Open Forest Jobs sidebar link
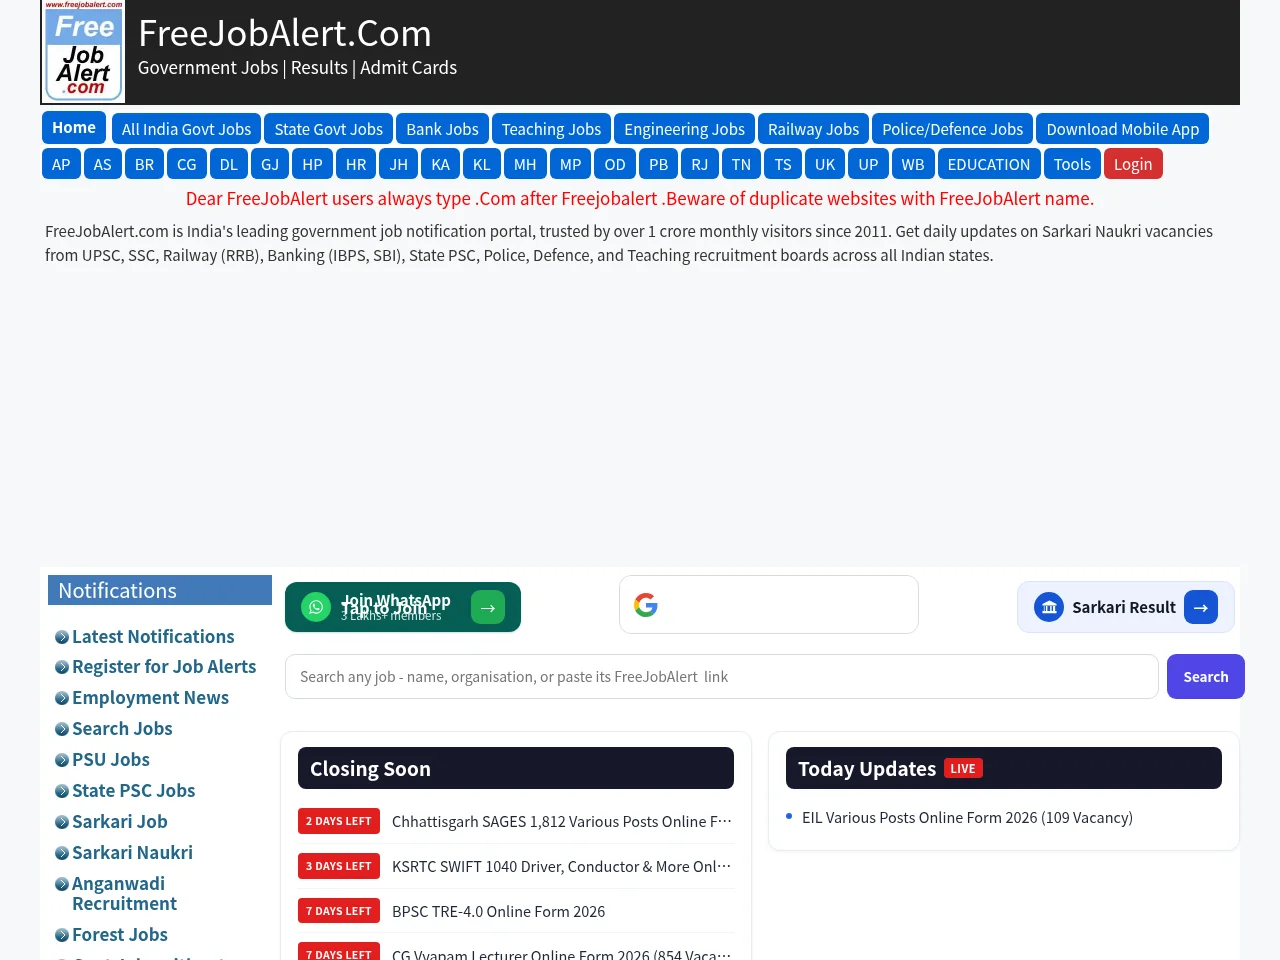 (x=120, y=934)
